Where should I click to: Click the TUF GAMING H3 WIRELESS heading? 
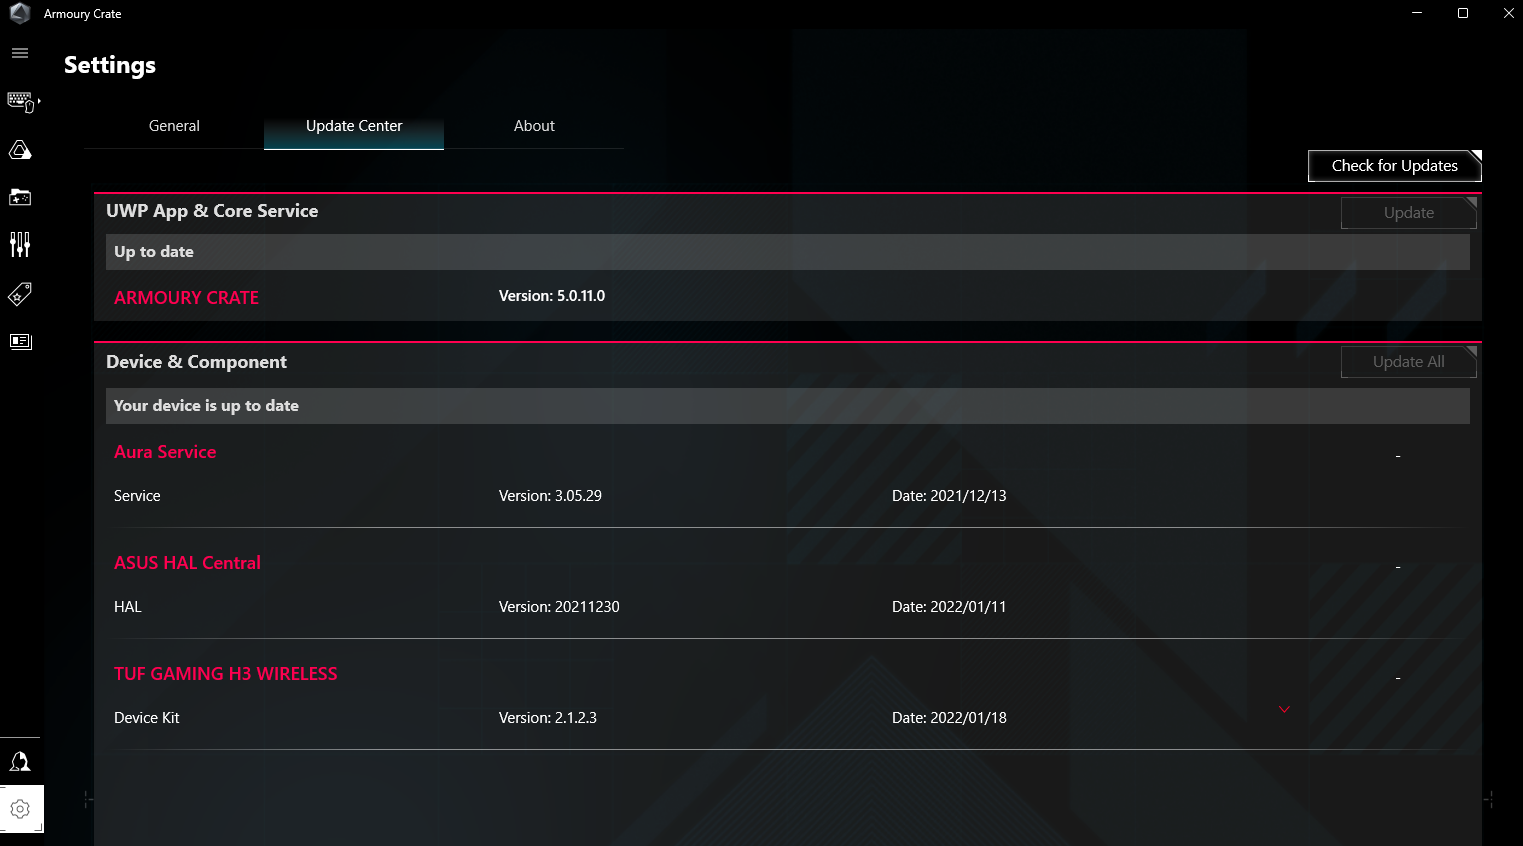point(226,674)
